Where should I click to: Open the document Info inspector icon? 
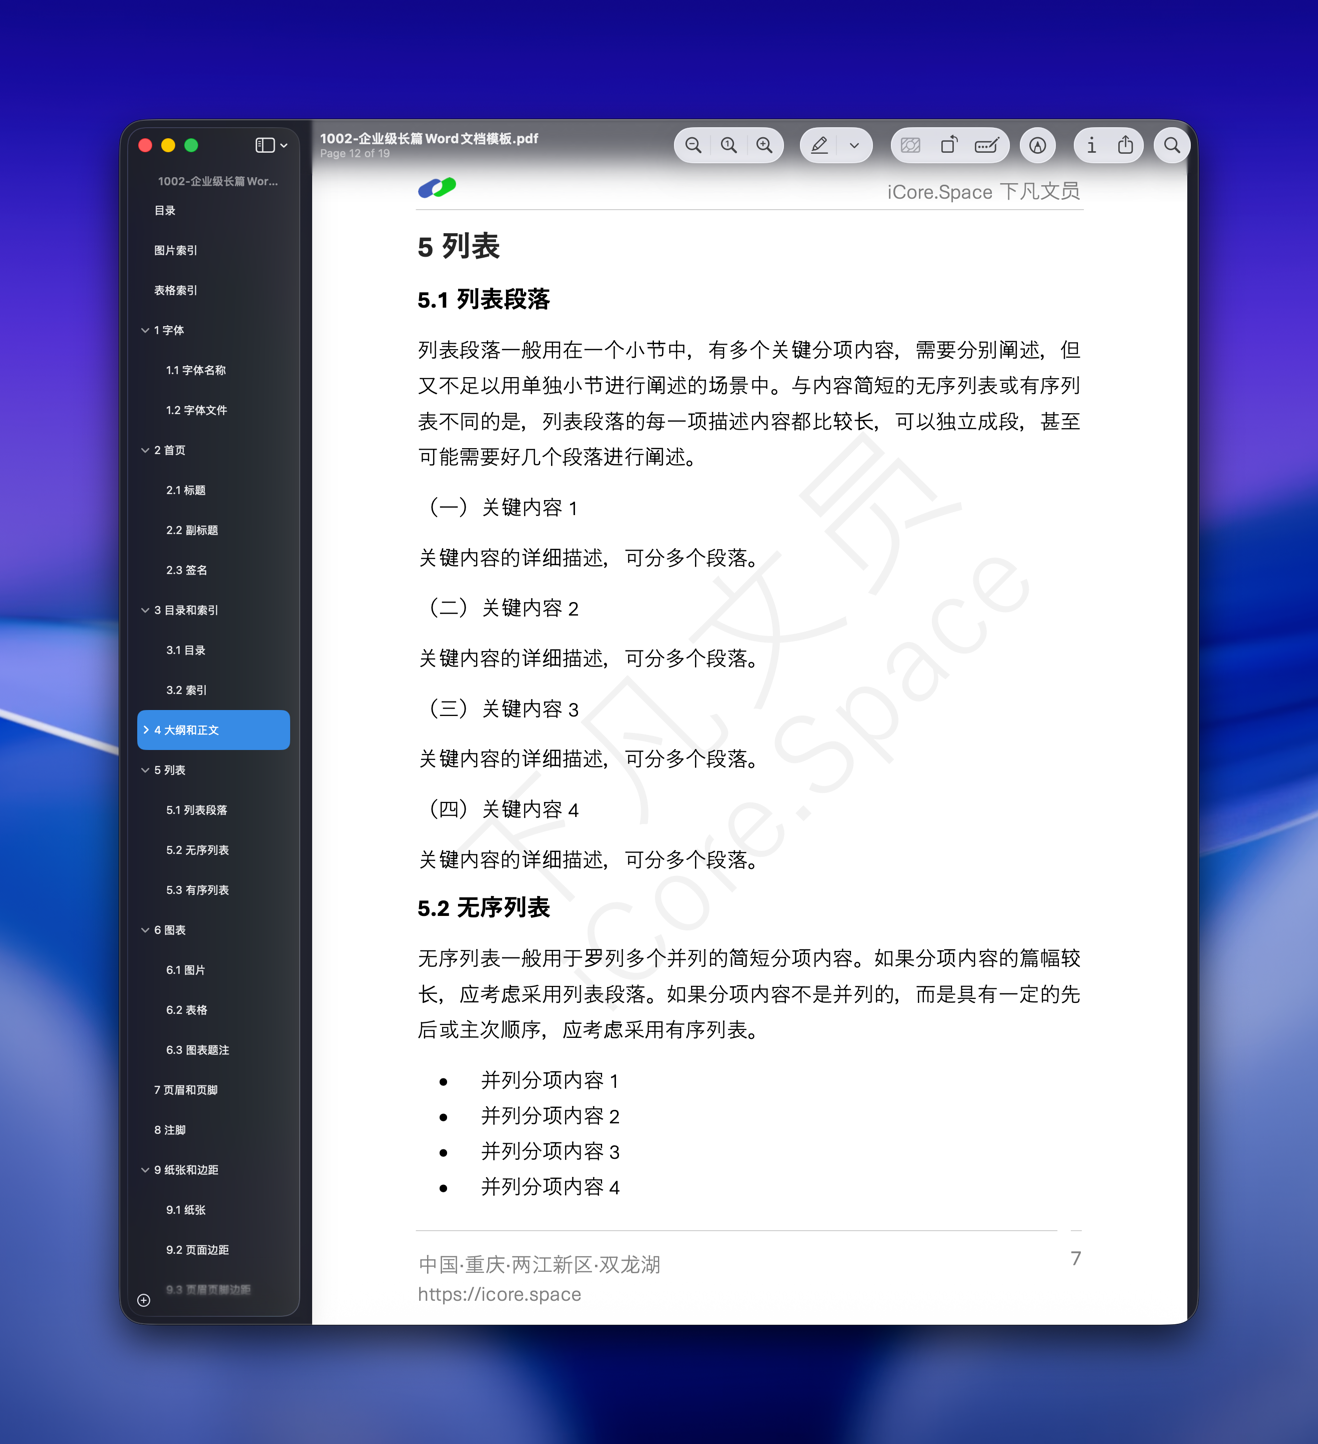pyautogui.click(x=1092, y=145)
